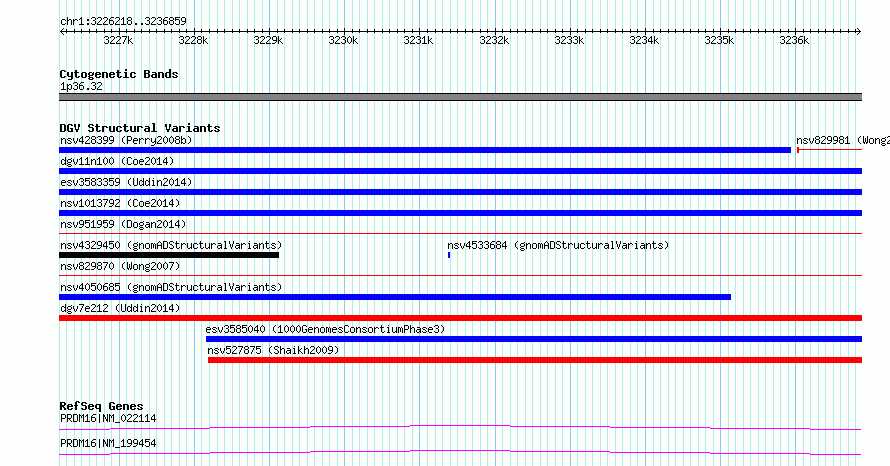Click the dgv7e212 (Uddin2014) label

point(120,308)
